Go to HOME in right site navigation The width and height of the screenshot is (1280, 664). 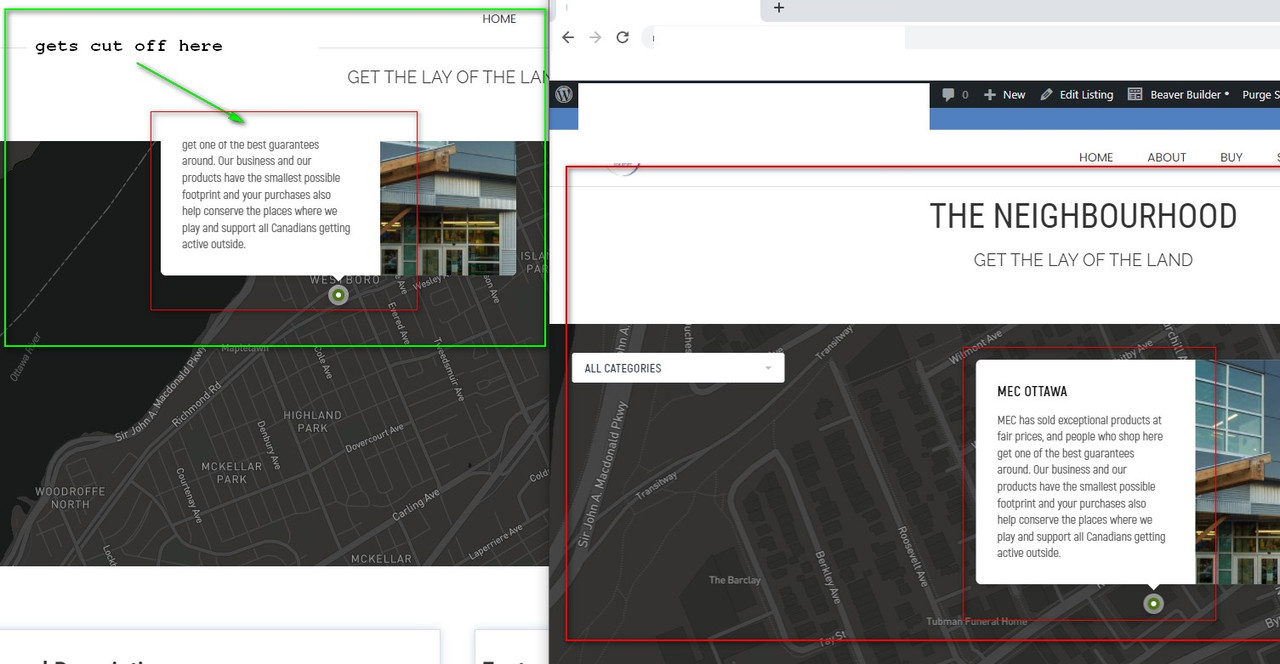[1096, 157]
